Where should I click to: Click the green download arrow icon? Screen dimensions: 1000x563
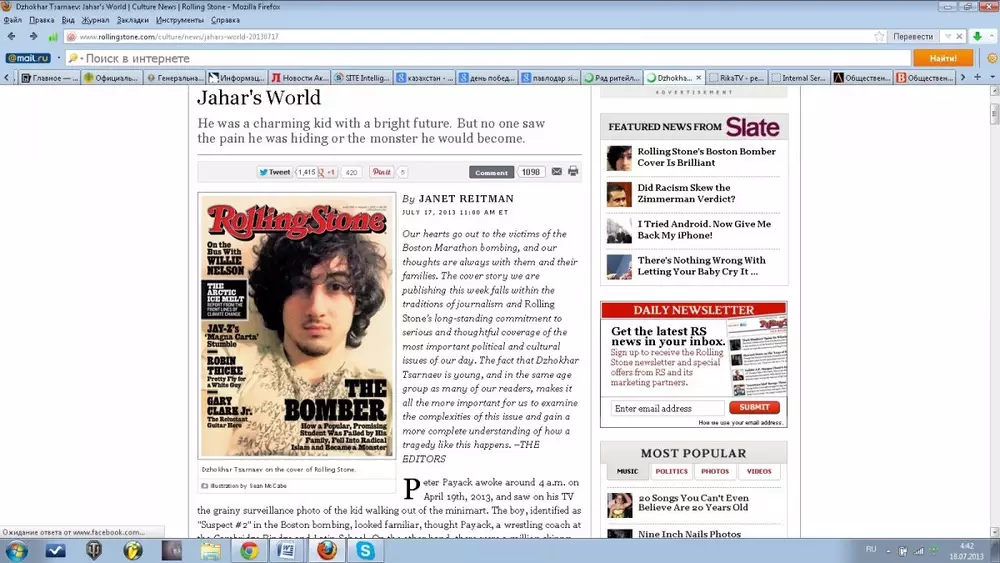click(977, 36)
